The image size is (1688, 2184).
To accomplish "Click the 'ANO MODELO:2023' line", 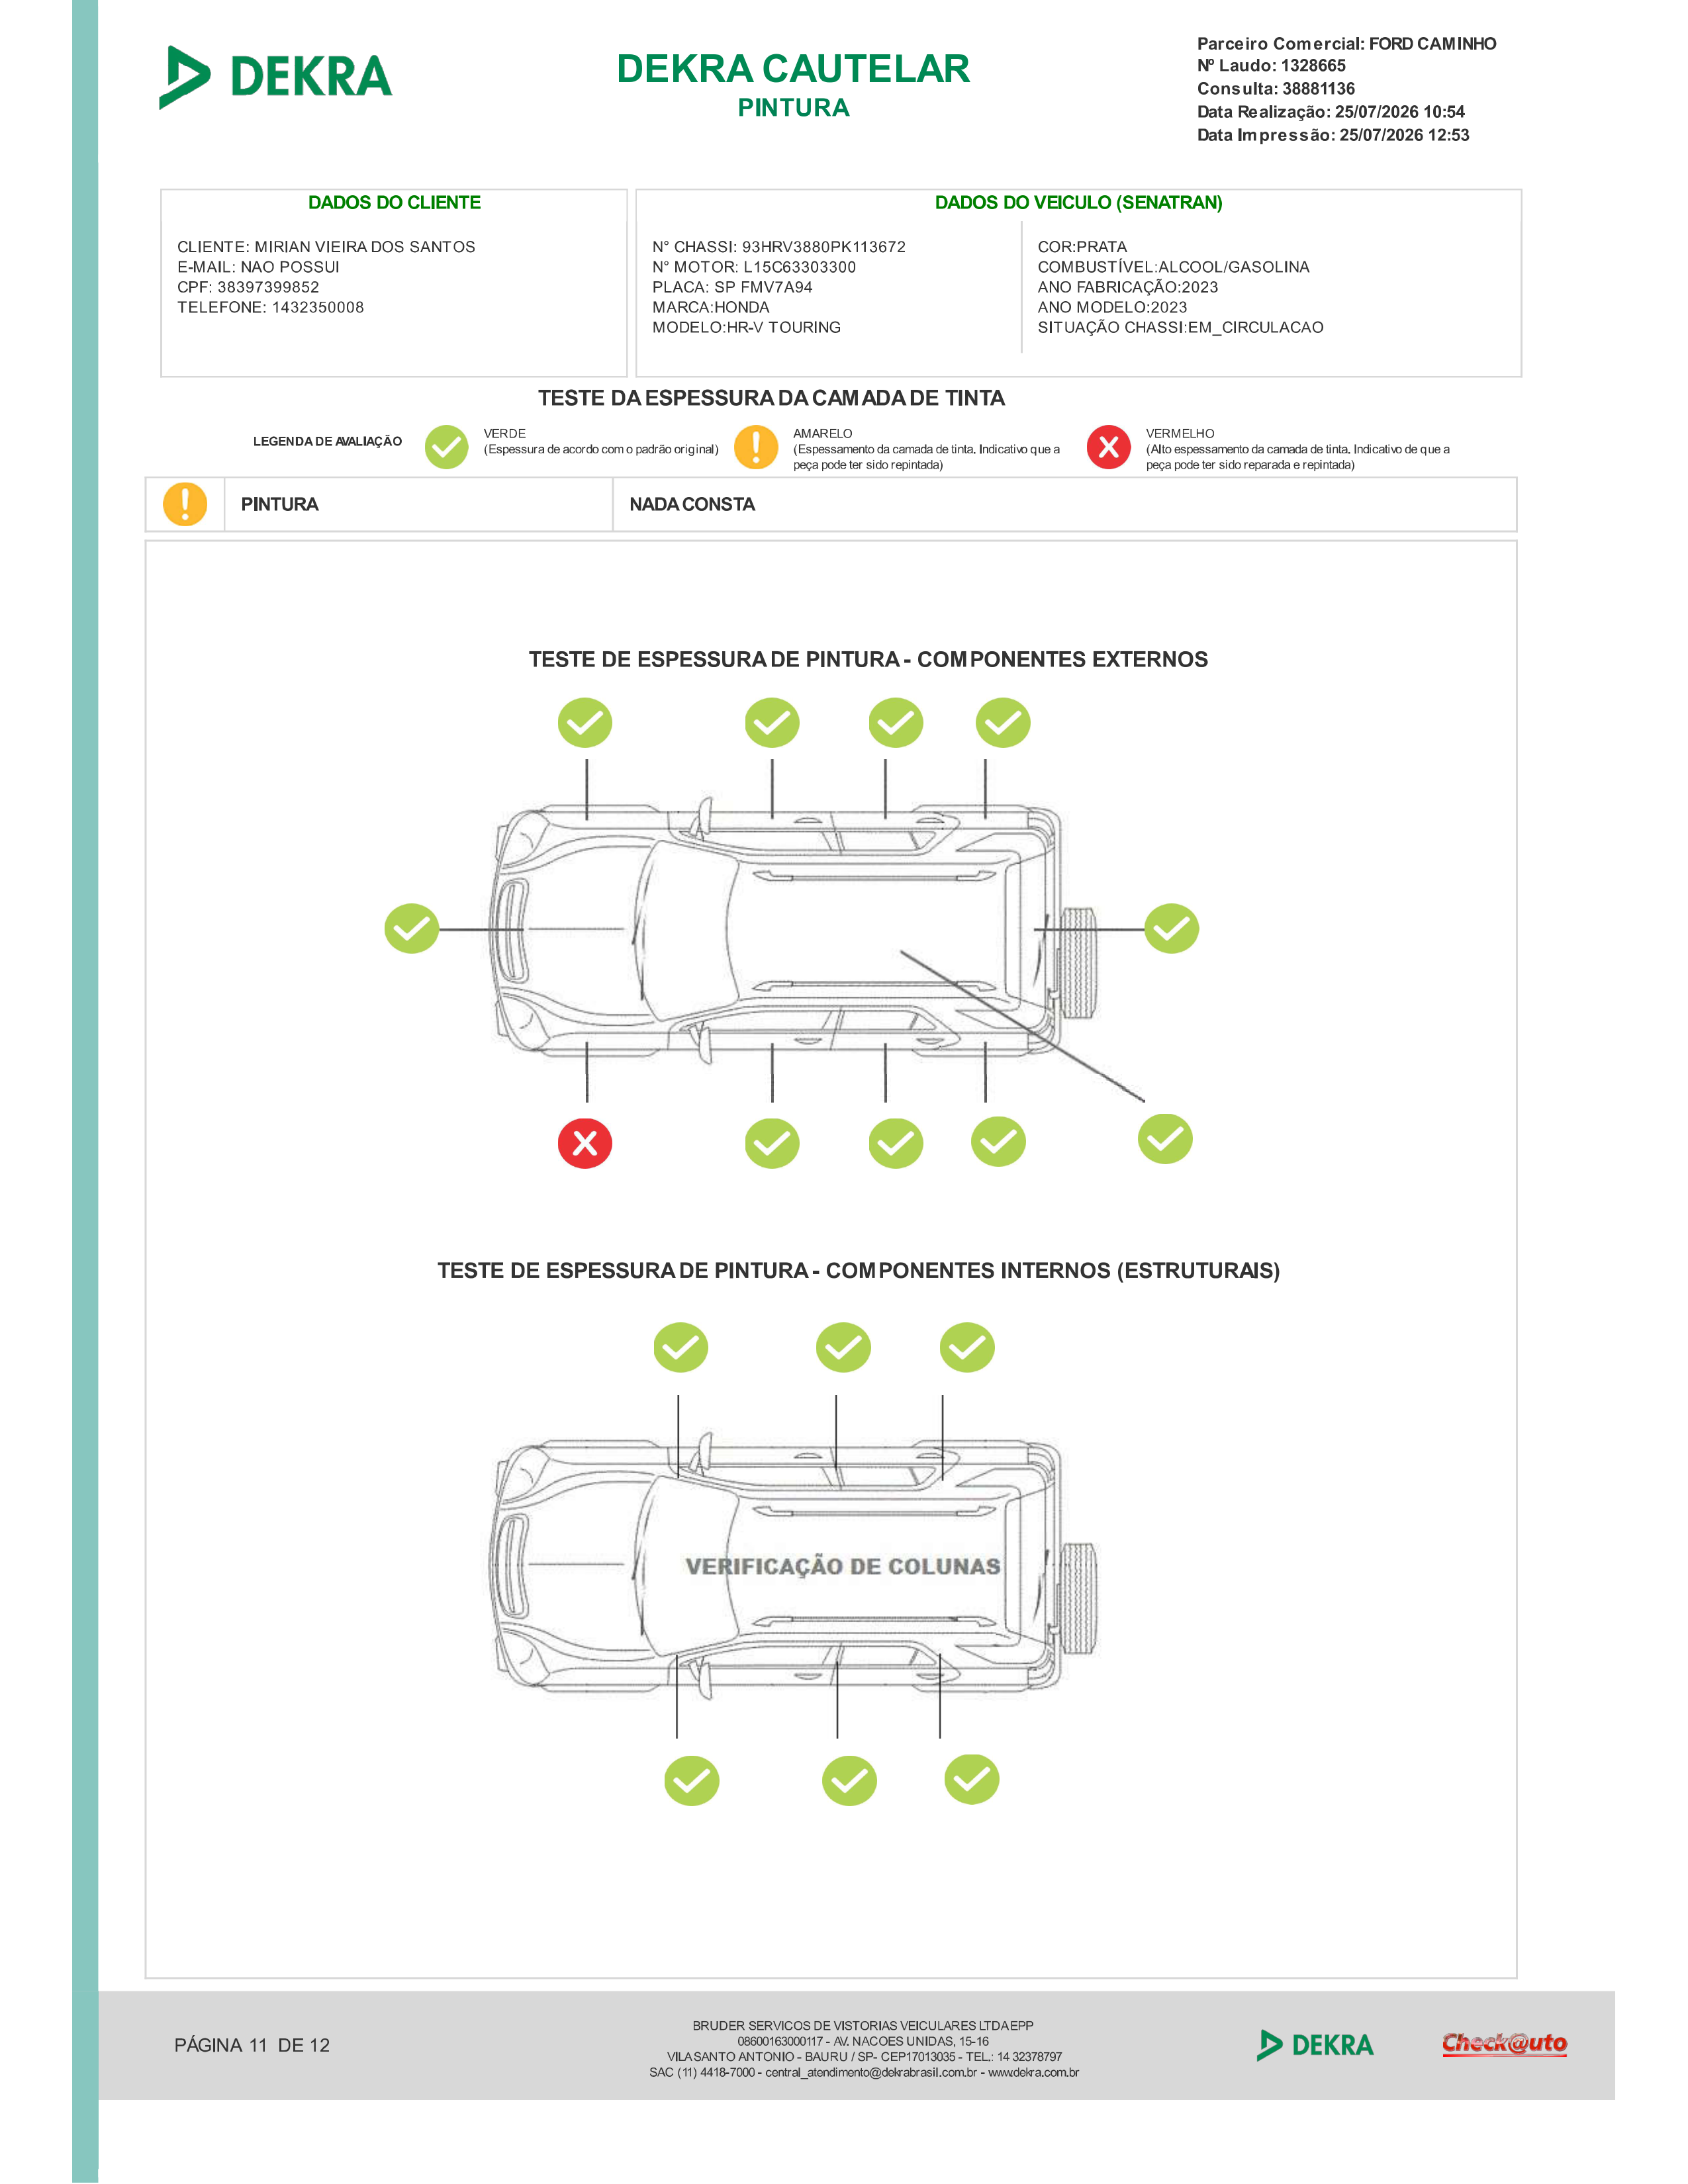I will click(x=1112, y=307).
